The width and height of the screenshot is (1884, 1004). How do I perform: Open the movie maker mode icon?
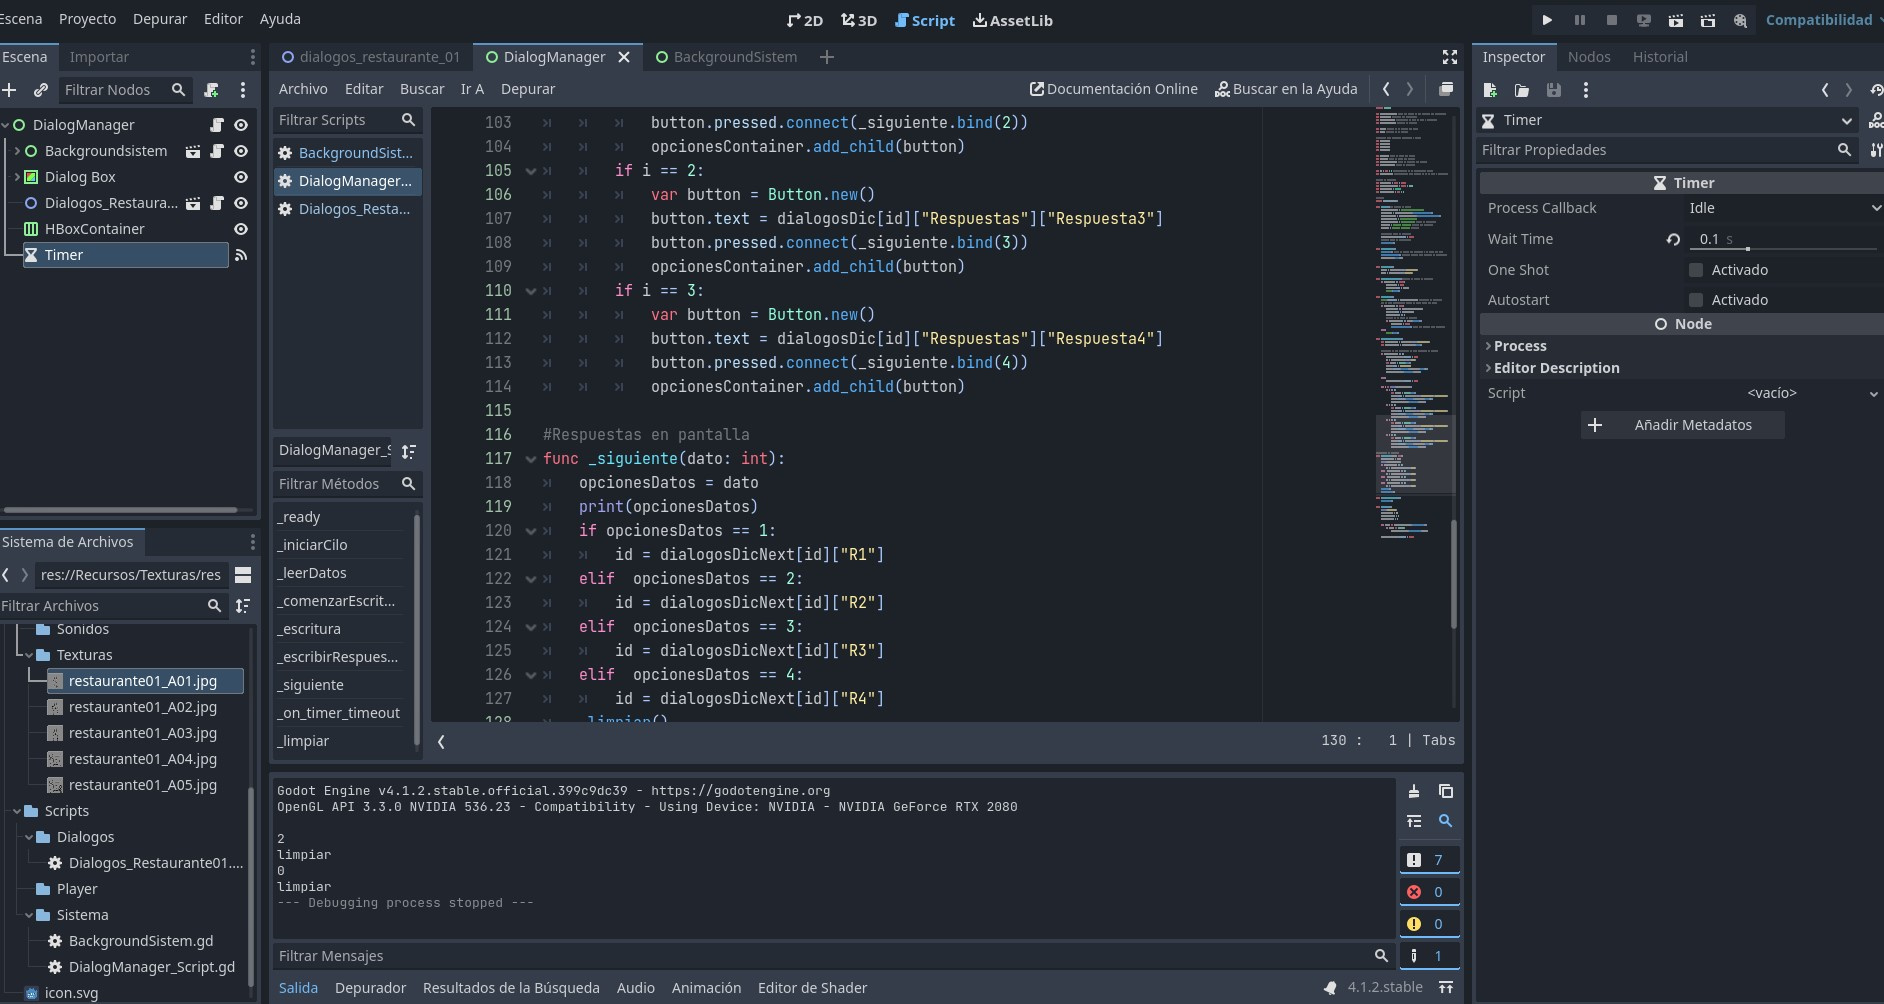(x=1740, y=20)
